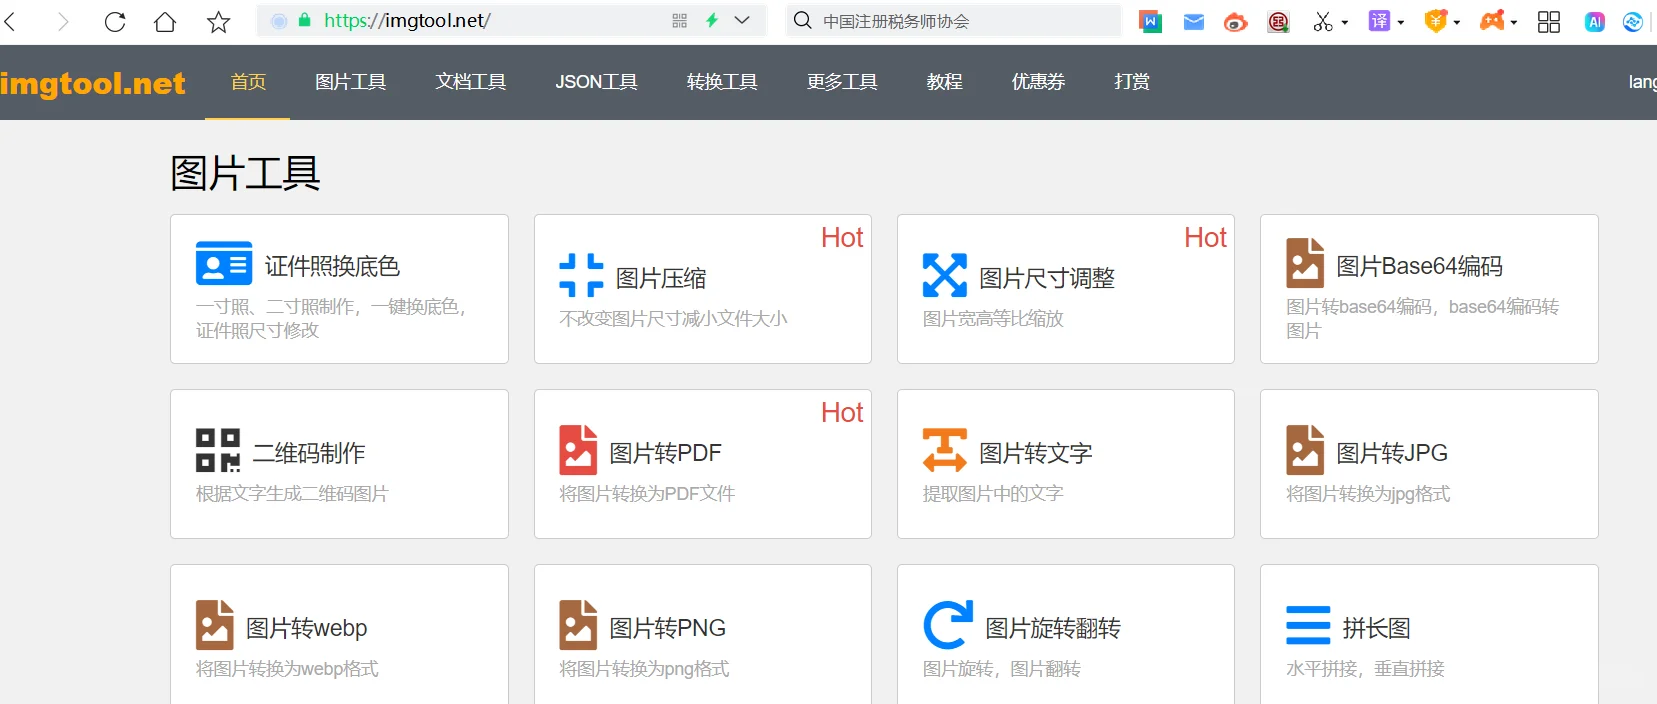Viewport: 1657px width, 704px height.
Task: Click the blue lines icon for 拼长图
Action: tap(1308, 625)
